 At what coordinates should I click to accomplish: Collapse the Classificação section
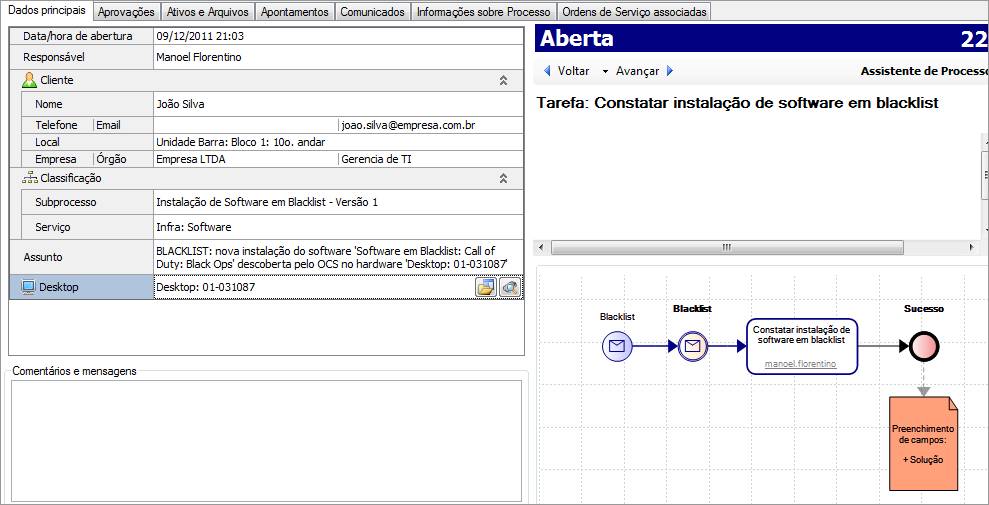pyautogui.click(x=503, y=178)
